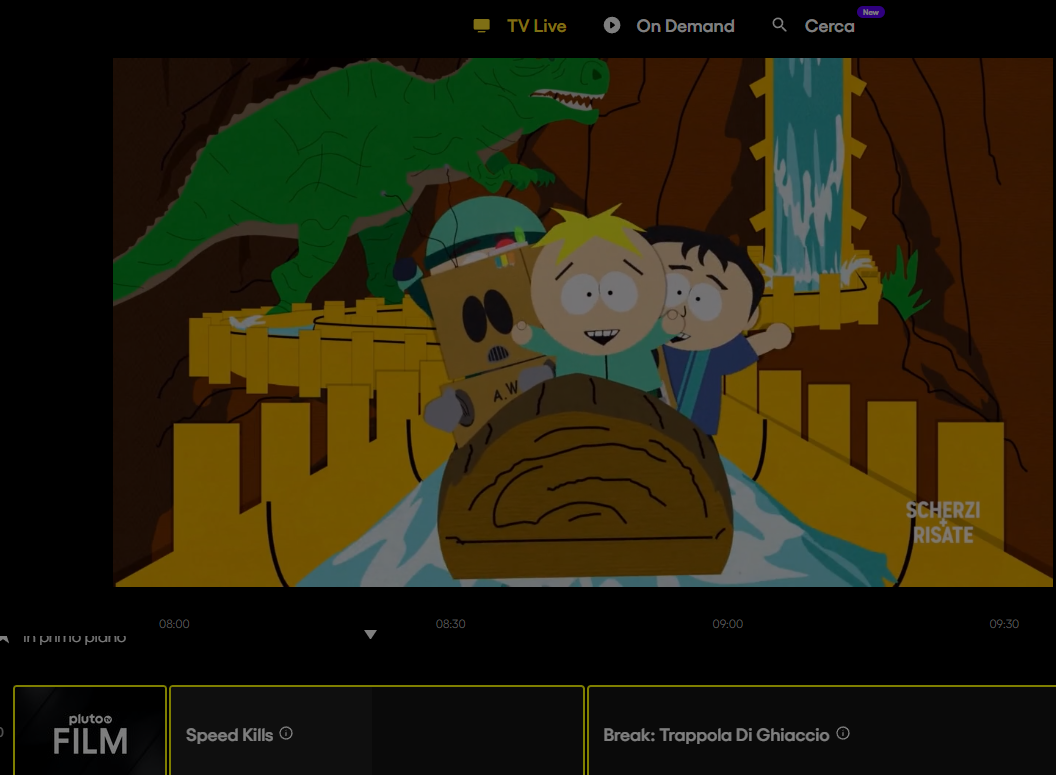
Task: Click the play circle icon beside On Demand
Action: point(612,25)
